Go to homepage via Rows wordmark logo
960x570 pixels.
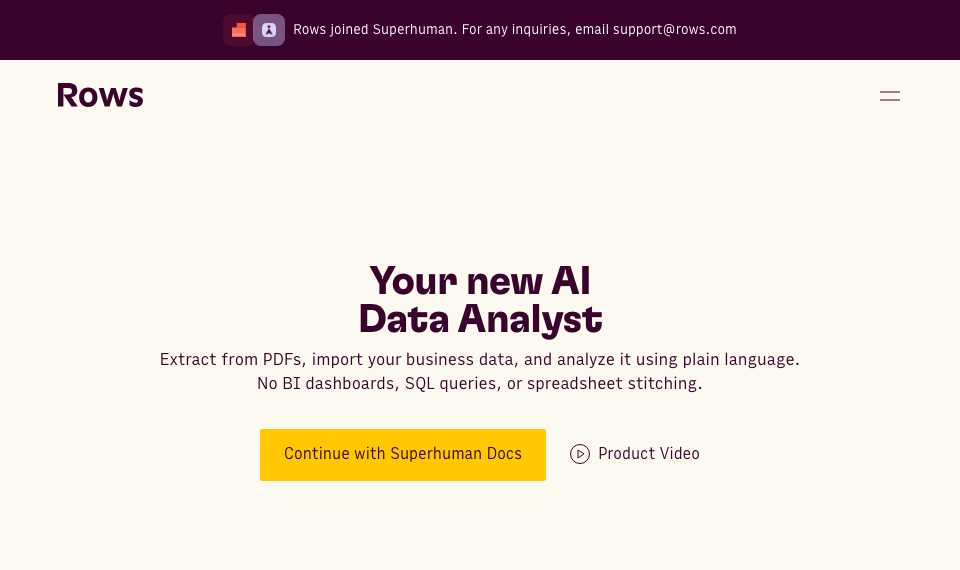tap(100, 96)
